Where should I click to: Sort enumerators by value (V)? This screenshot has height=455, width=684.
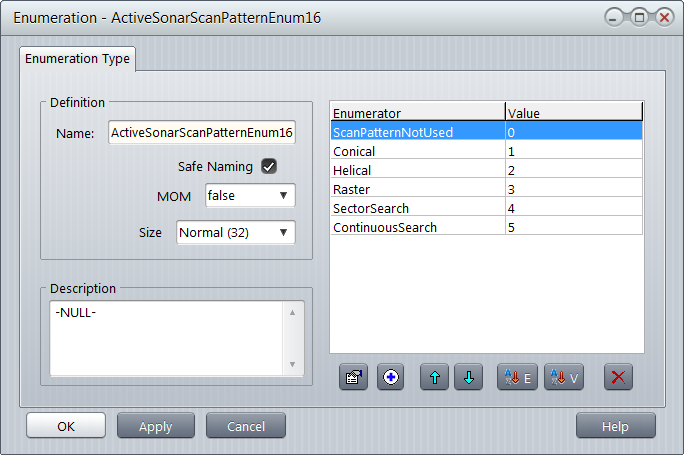(x=563, y=378)
